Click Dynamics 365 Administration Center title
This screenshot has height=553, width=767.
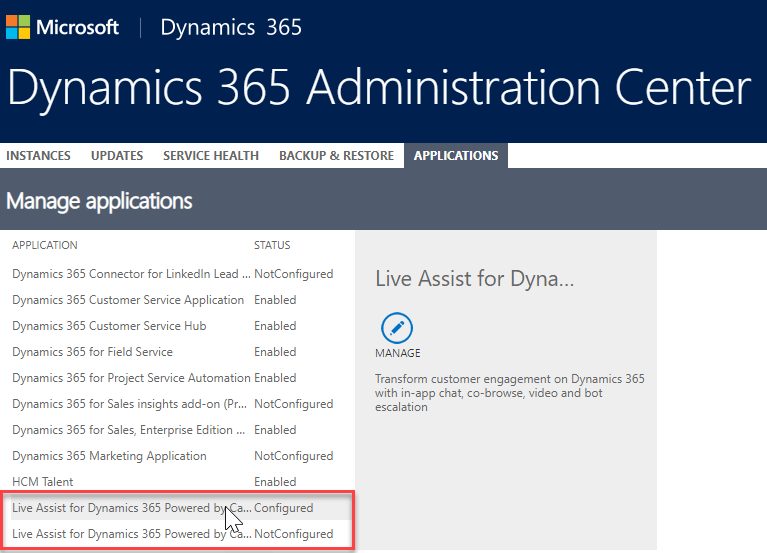point(379,88)
